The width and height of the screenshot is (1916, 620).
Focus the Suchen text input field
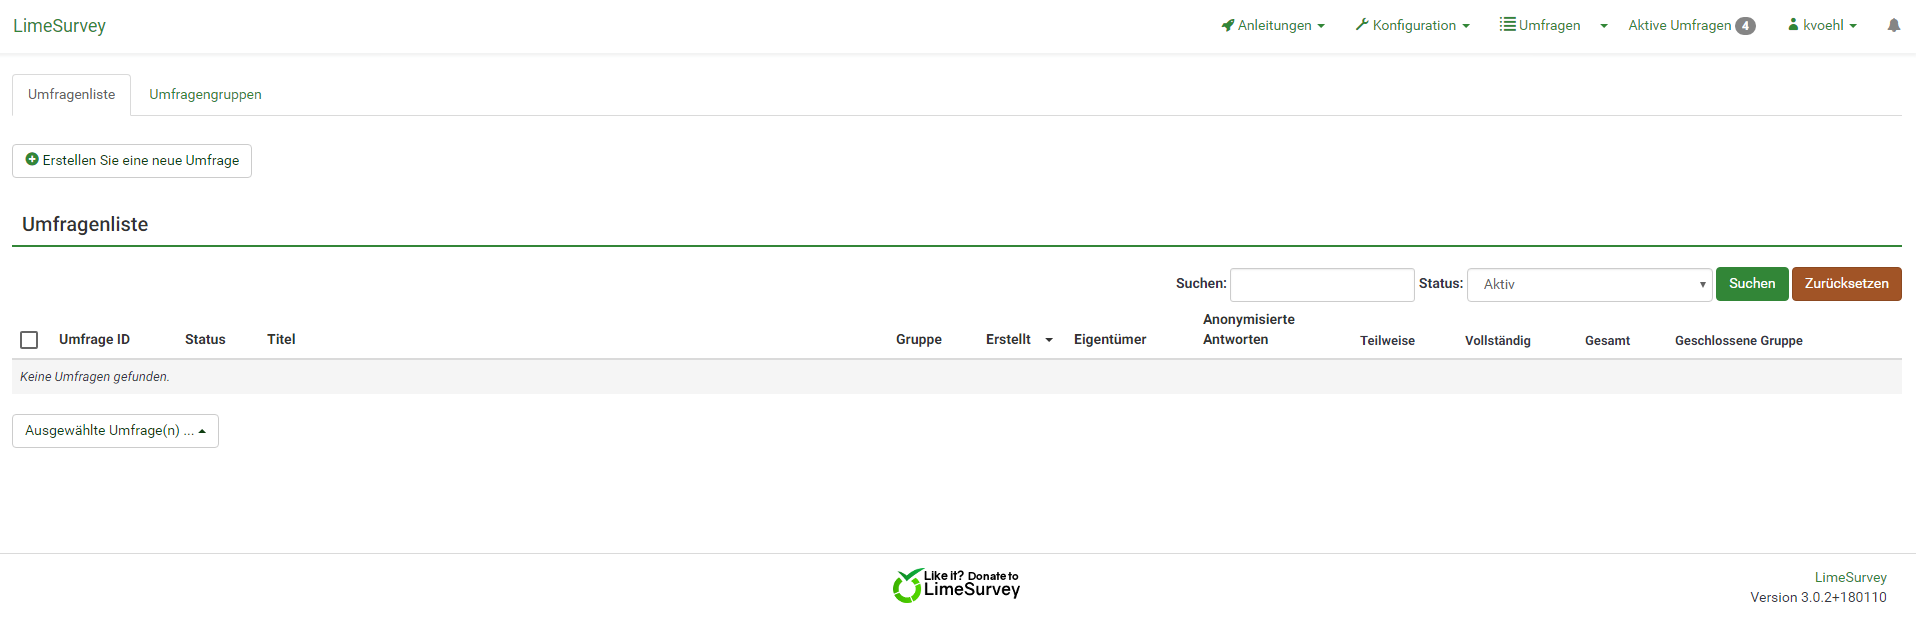[1321, 285]
